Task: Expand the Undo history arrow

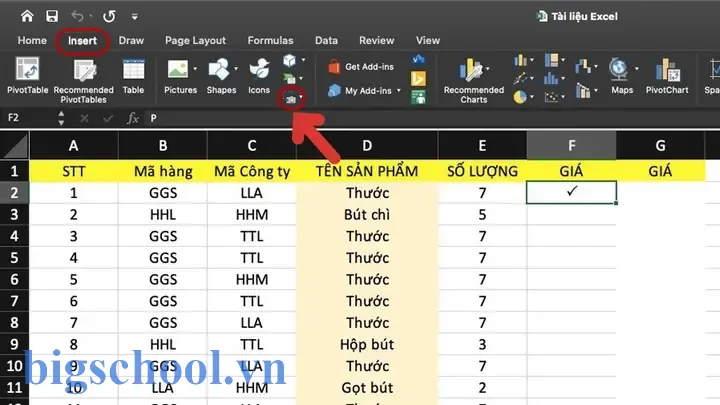Action: [90, 17]
